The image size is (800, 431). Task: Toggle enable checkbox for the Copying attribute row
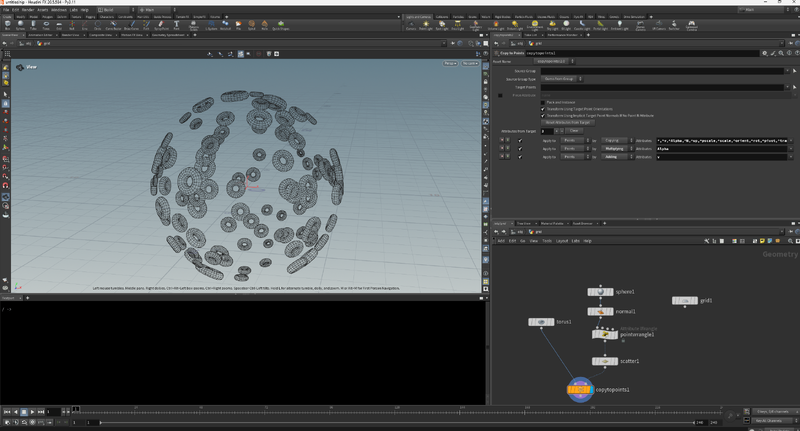pyautogui.click(x=520, y=140)
